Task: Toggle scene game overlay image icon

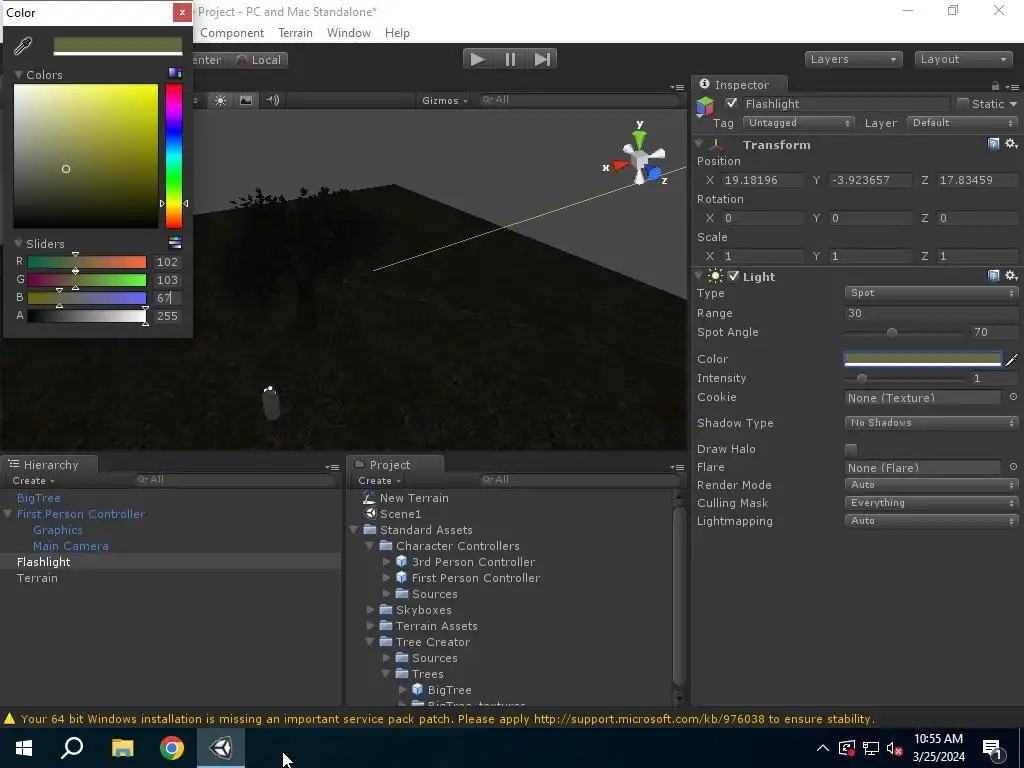Action: coord(246,101)
